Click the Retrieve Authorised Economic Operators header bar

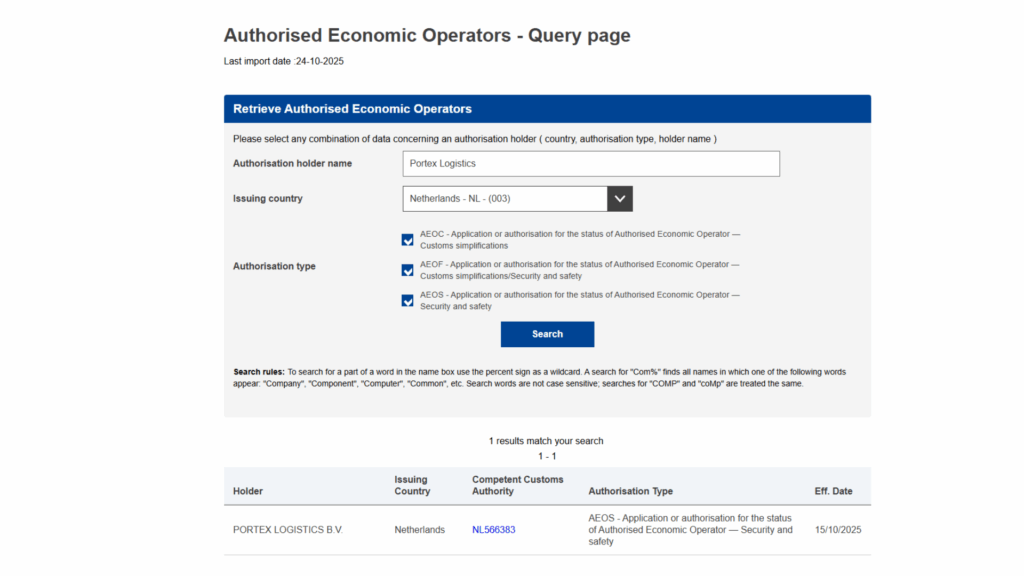coord(547,109)
